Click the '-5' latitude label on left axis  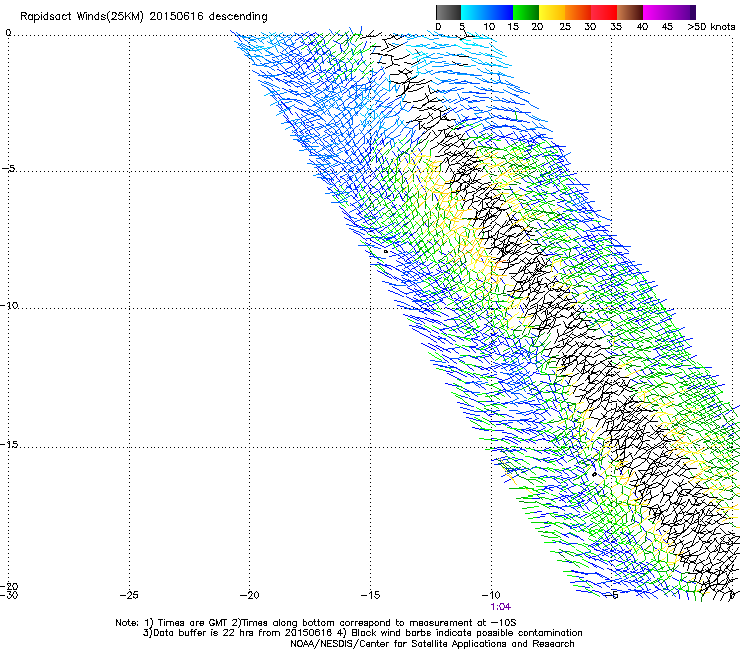pyautogui.click(x=8, y=168)
